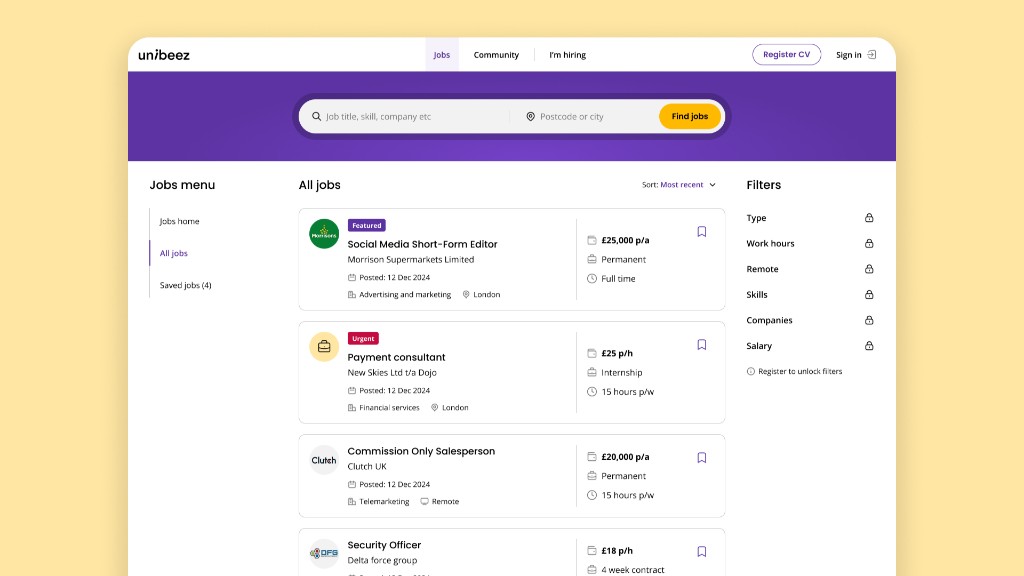
Task: Go to Jobs home in Jobs menu
Action: point(180,221)
